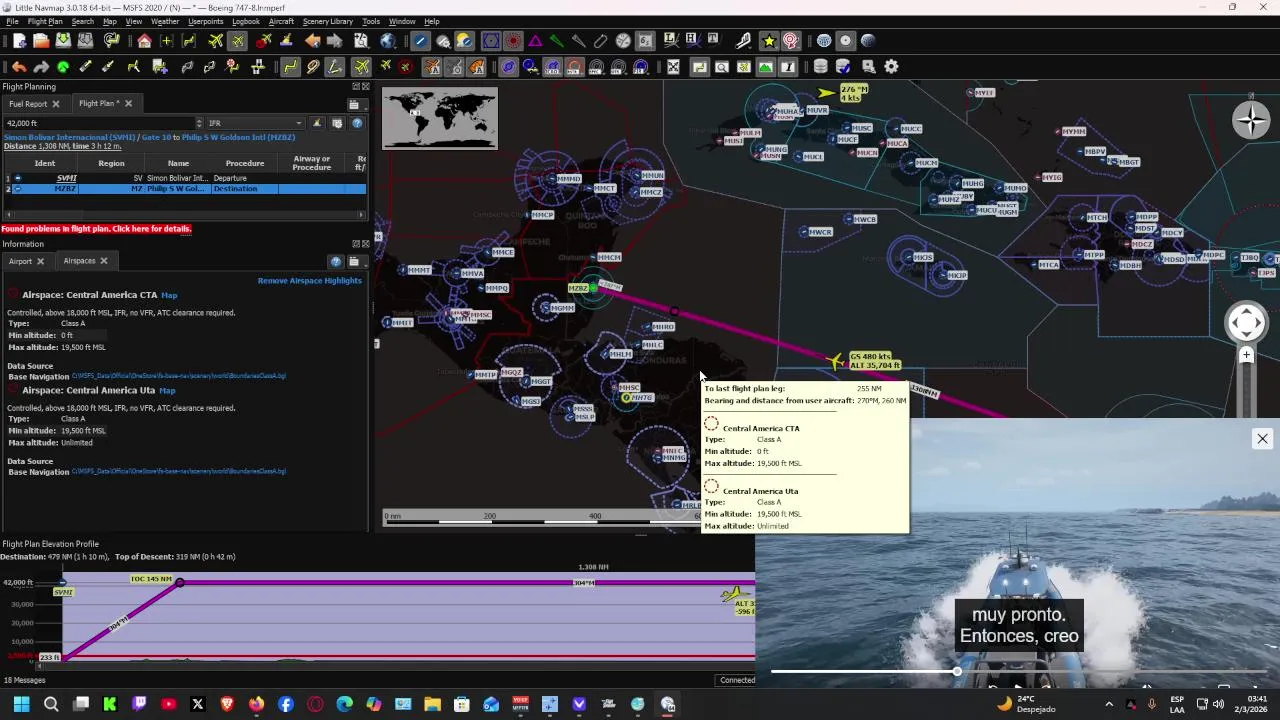Click the 42,000 ft cruise altitude field

click(x=98, y=123)
